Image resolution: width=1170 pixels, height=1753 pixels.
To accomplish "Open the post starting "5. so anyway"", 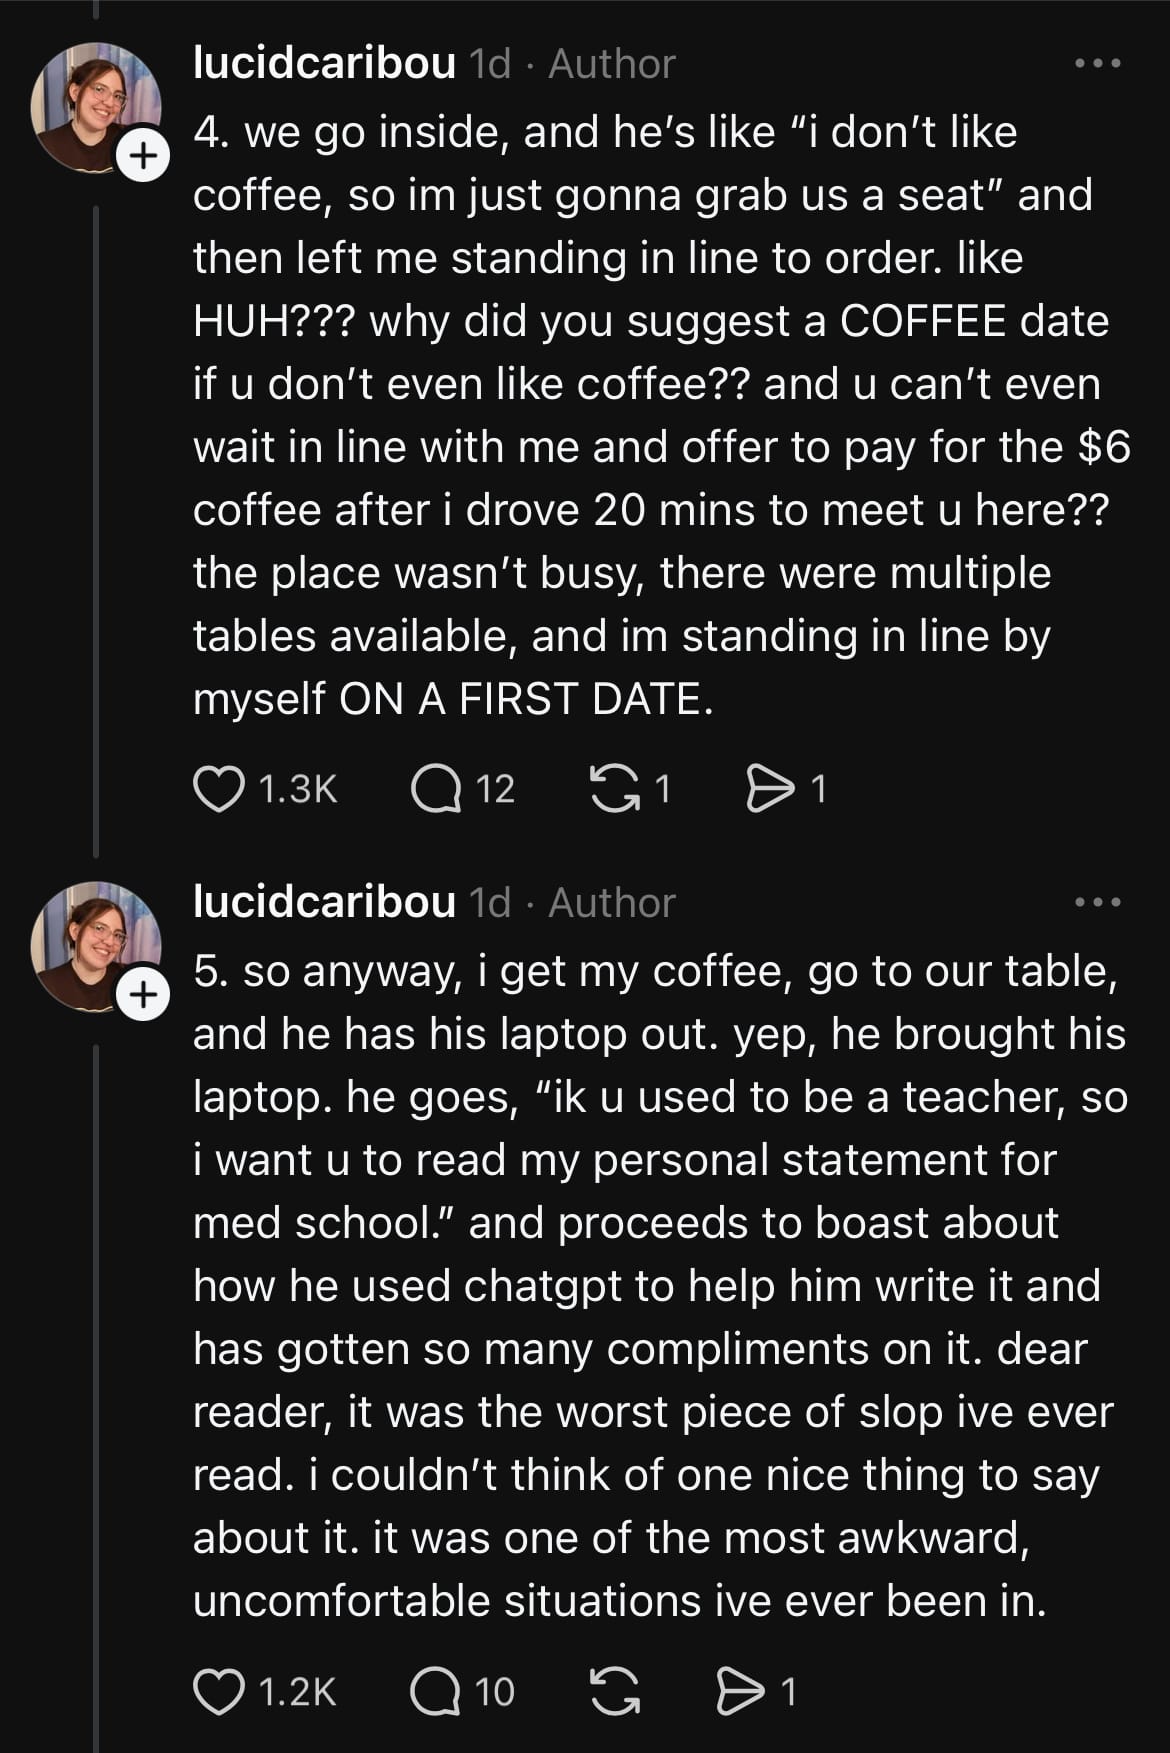I will (650, 1285).
